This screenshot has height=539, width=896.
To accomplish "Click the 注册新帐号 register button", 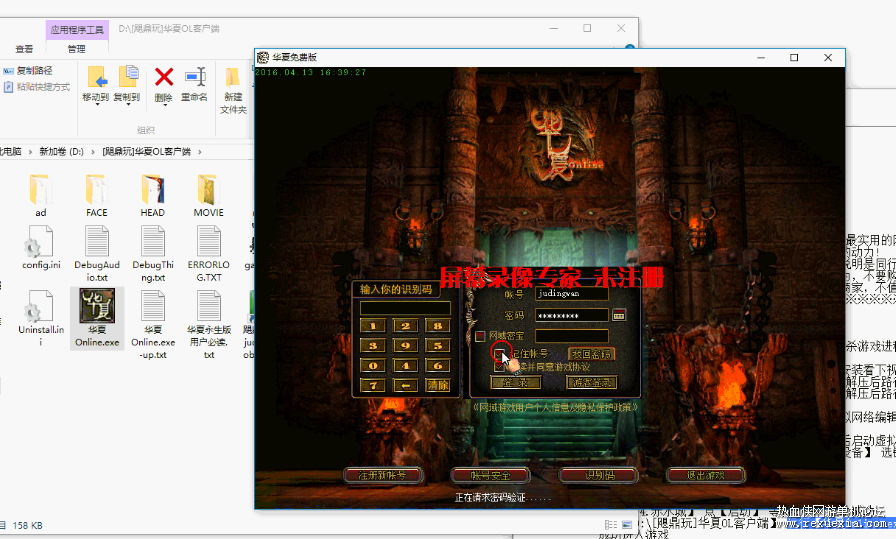I will (382, 475).
